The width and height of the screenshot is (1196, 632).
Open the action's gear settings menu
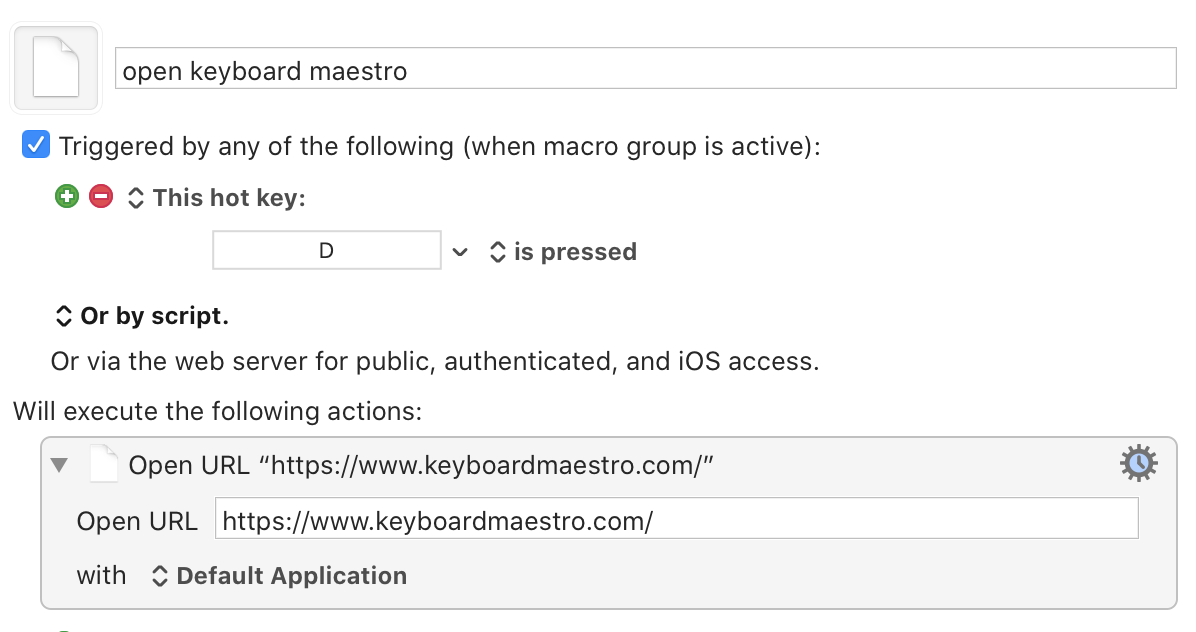click(x=1138, y=464)
